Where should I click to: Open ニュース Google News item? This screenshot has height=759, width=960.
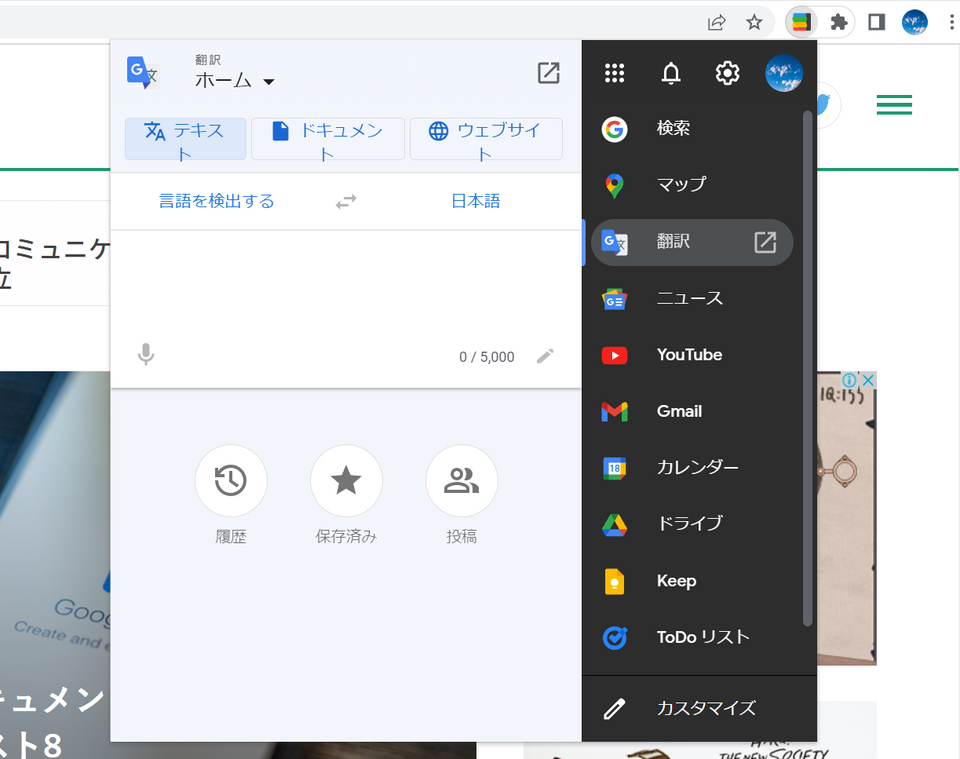point(692,299)
